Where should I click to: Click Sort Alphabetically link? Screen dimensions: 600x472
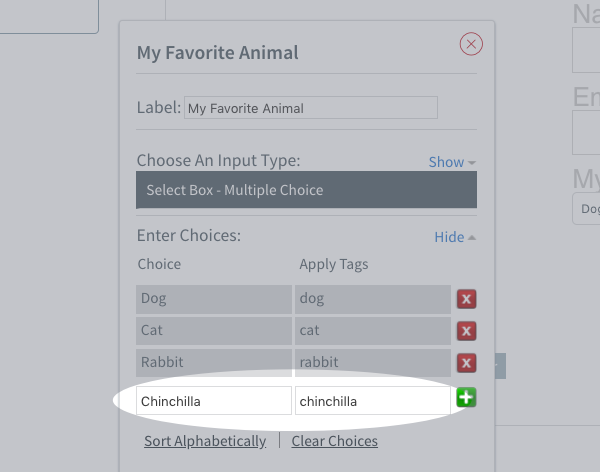coord(205,441)
